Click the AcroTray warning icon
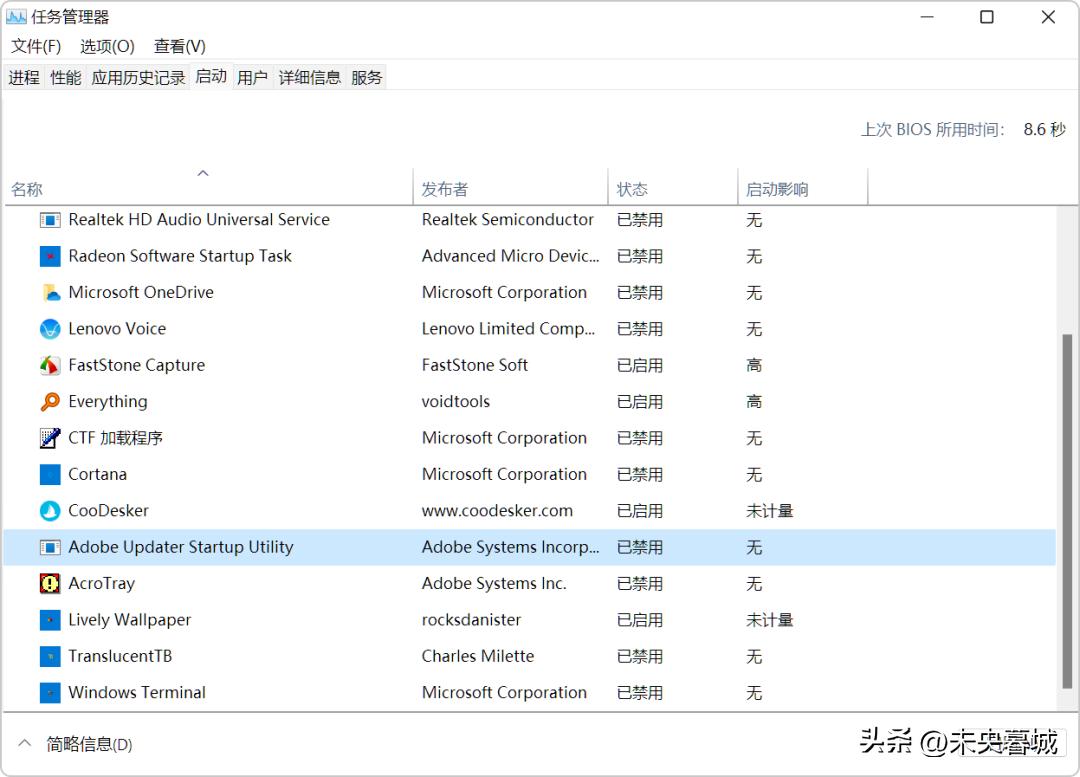The height and width of the screenshot is (777, 1080). click(x=50, y=583)
